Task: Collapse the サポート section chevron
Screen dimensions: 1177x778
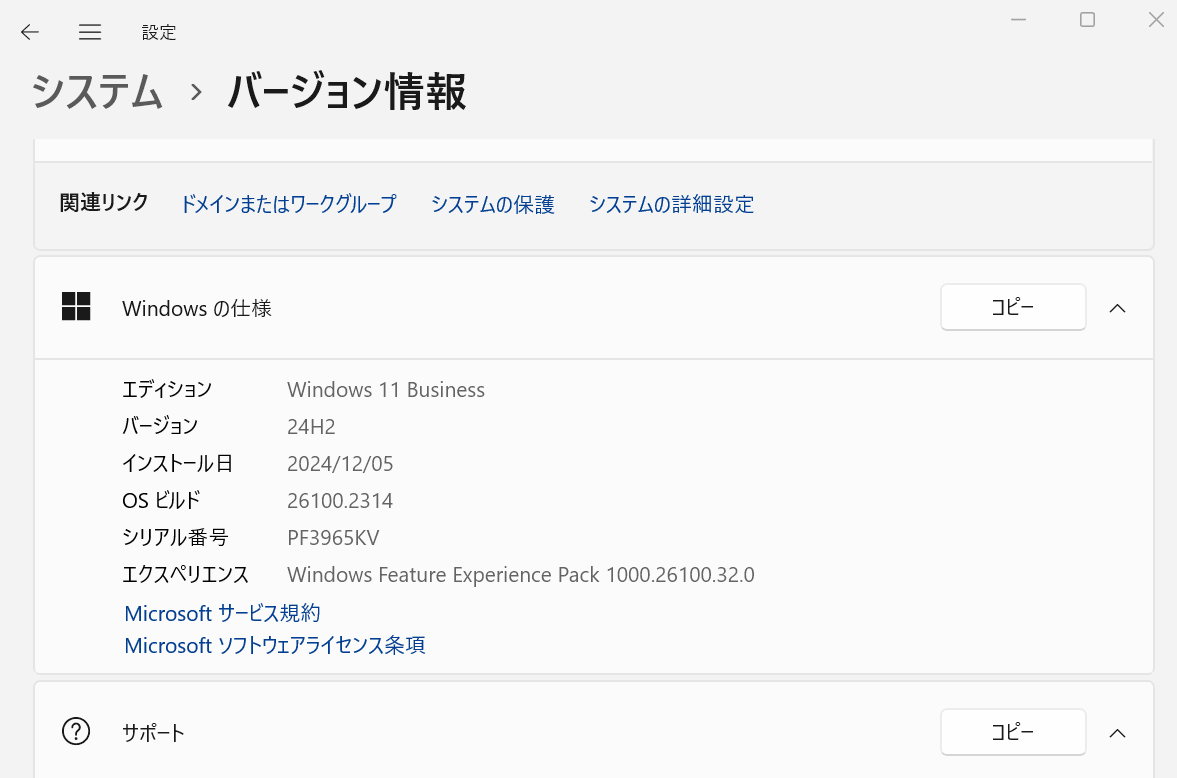Action: (1118, 733)
